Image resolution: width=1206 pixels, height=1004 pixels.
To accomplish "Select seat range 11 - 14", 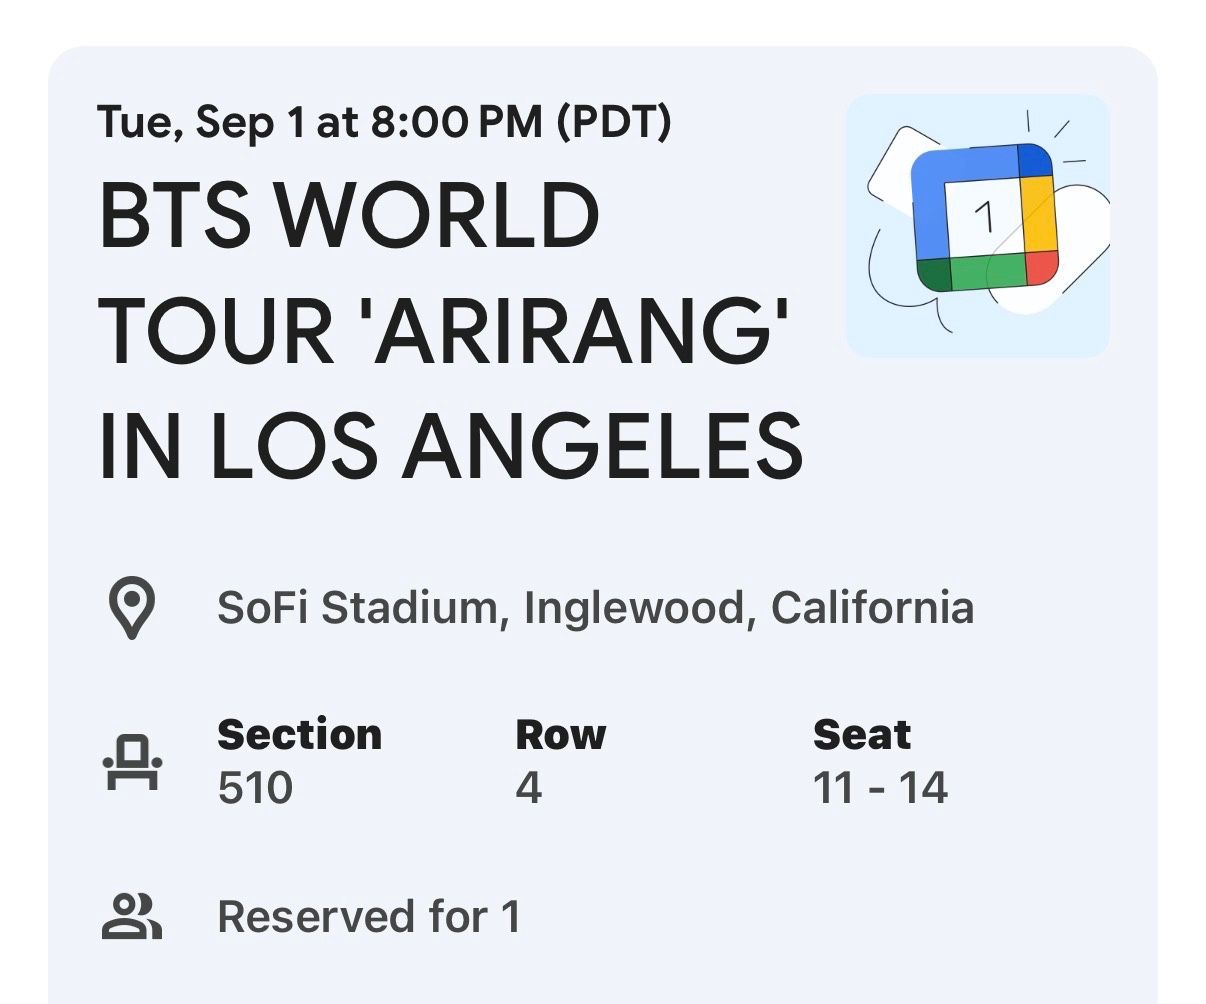I will coord(880,788).
